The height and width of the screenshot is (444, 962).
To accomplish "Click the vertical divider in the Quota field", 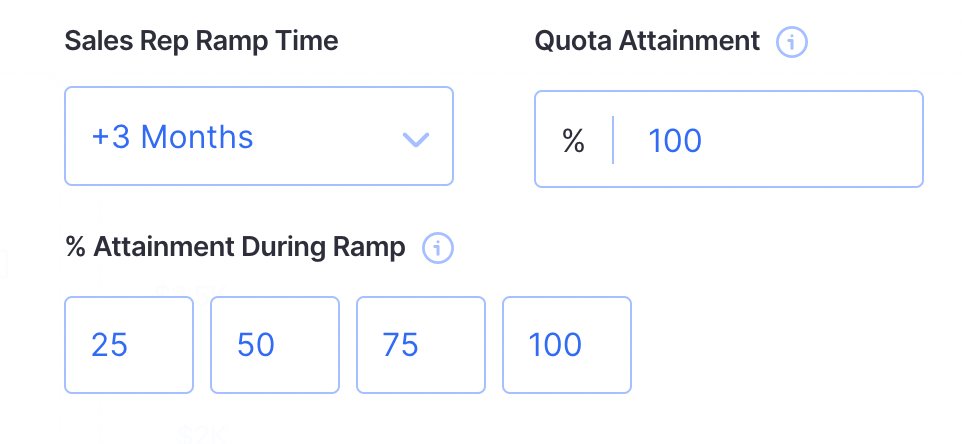I will point(613,140).
